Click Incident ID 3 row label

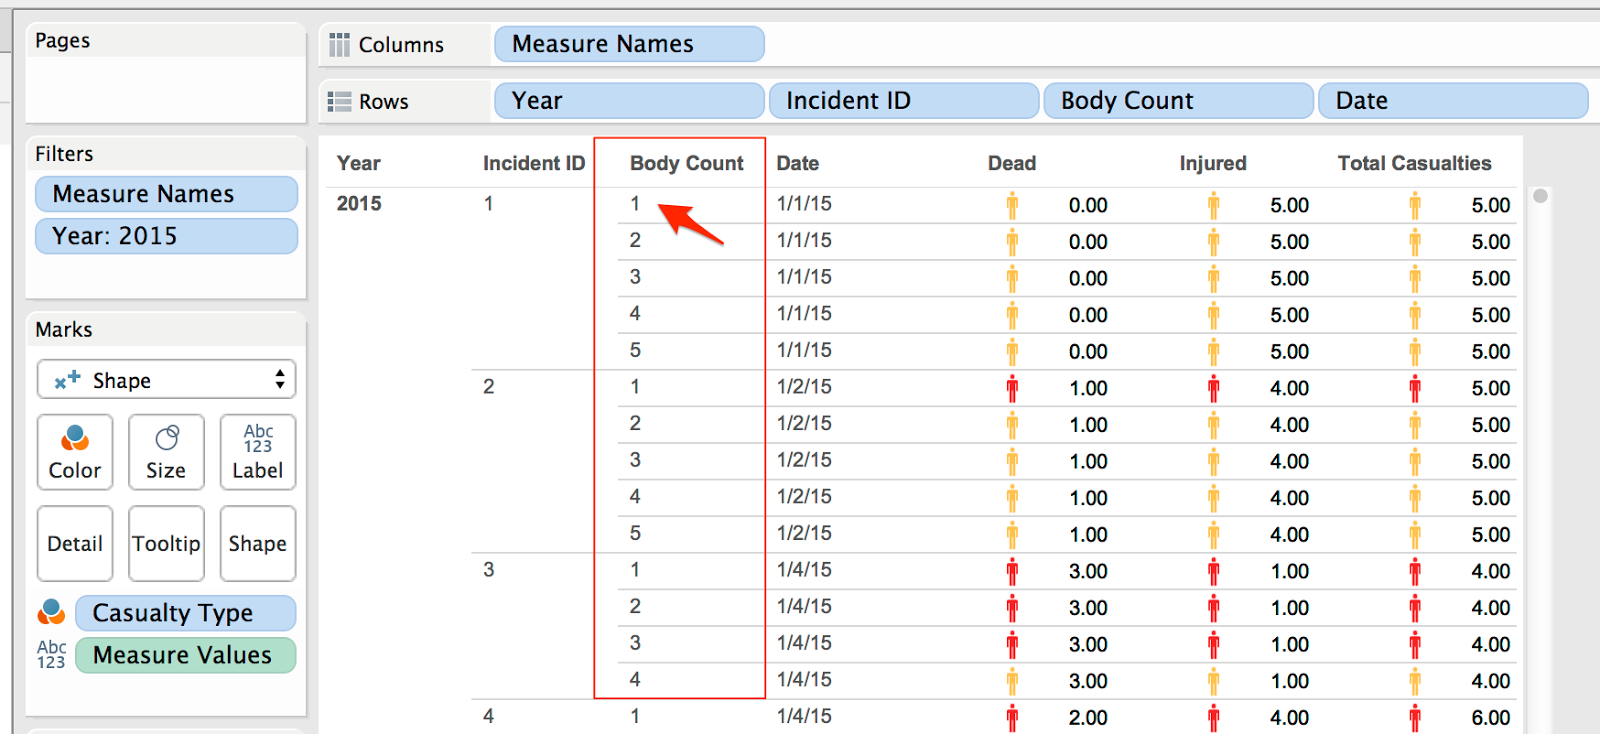pos(489,570)
